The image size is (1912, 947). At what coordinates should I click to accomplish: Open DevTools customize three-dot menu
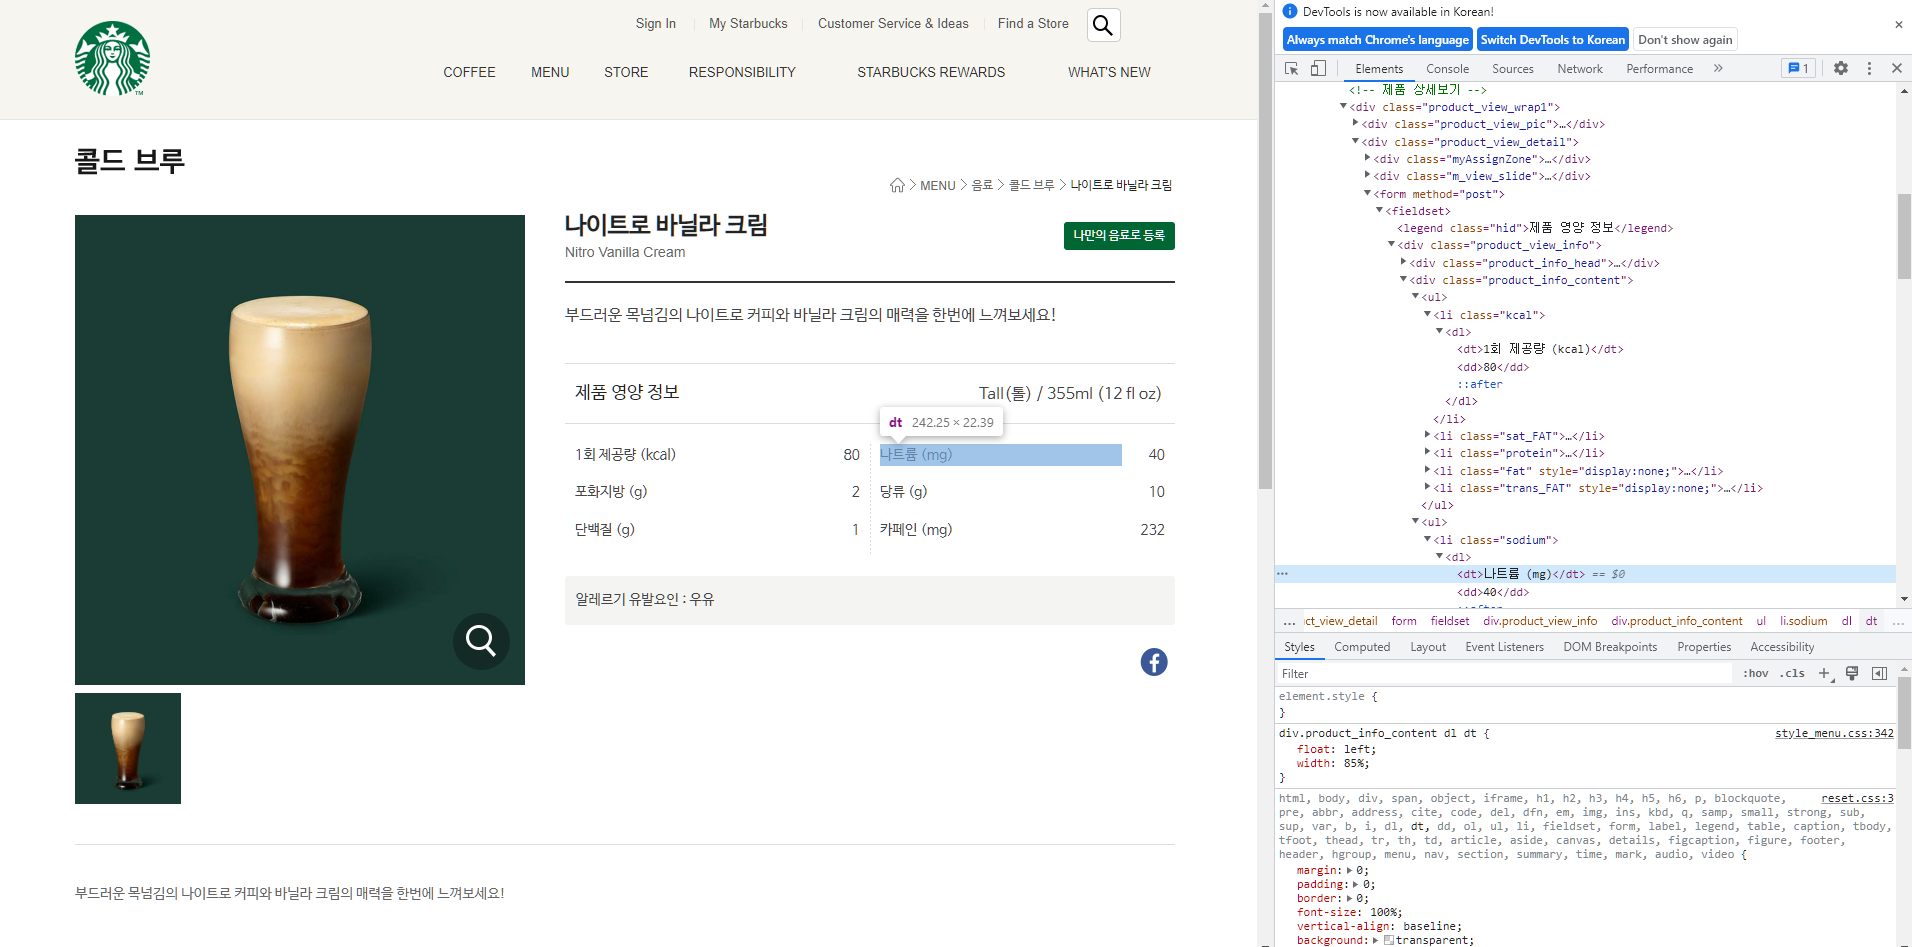coord(1869,68)
